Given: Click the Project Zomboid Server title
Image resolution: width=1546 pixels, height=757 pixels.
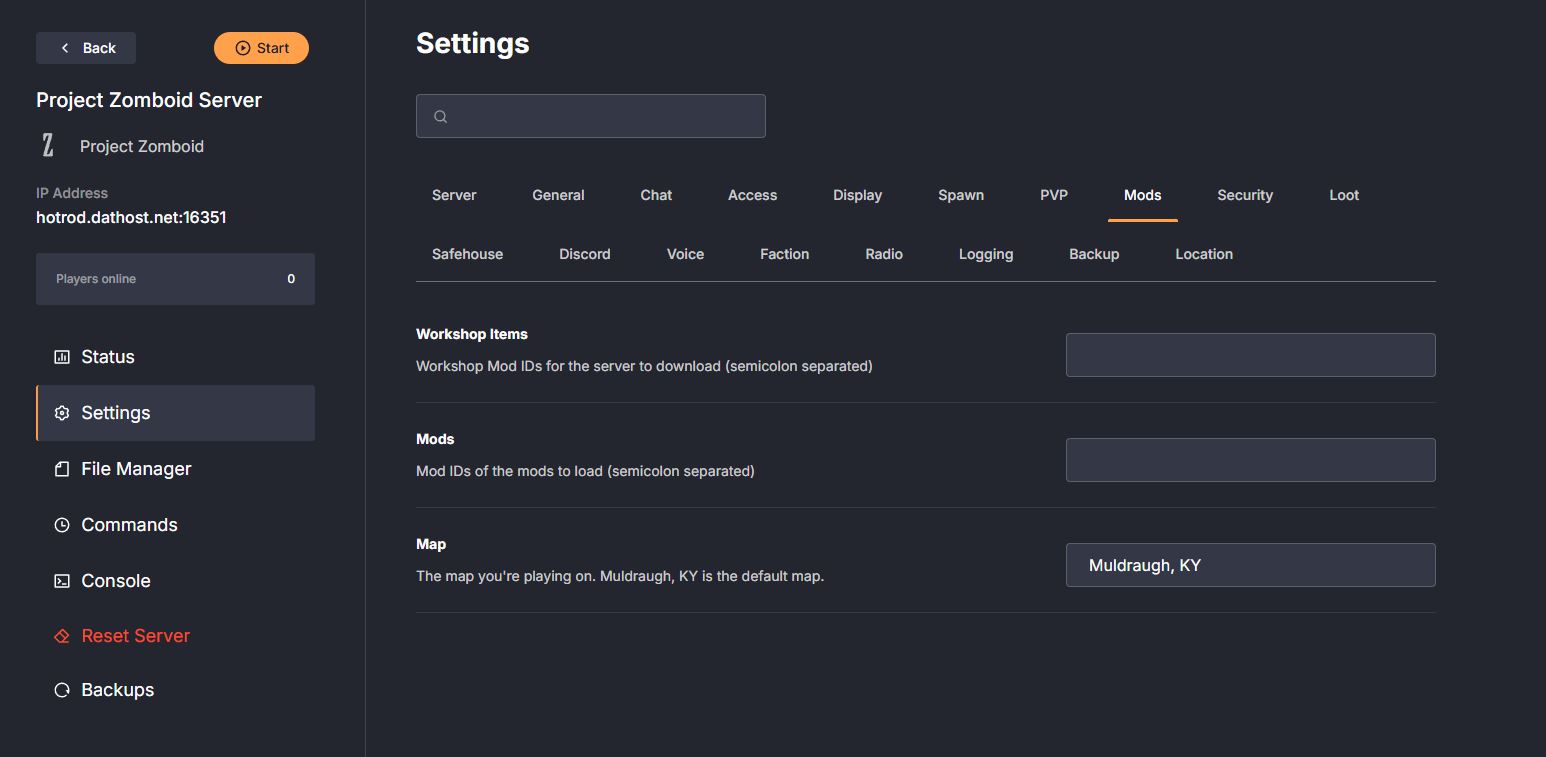Looking at the screenshot, I should click(x=149, y=100).
